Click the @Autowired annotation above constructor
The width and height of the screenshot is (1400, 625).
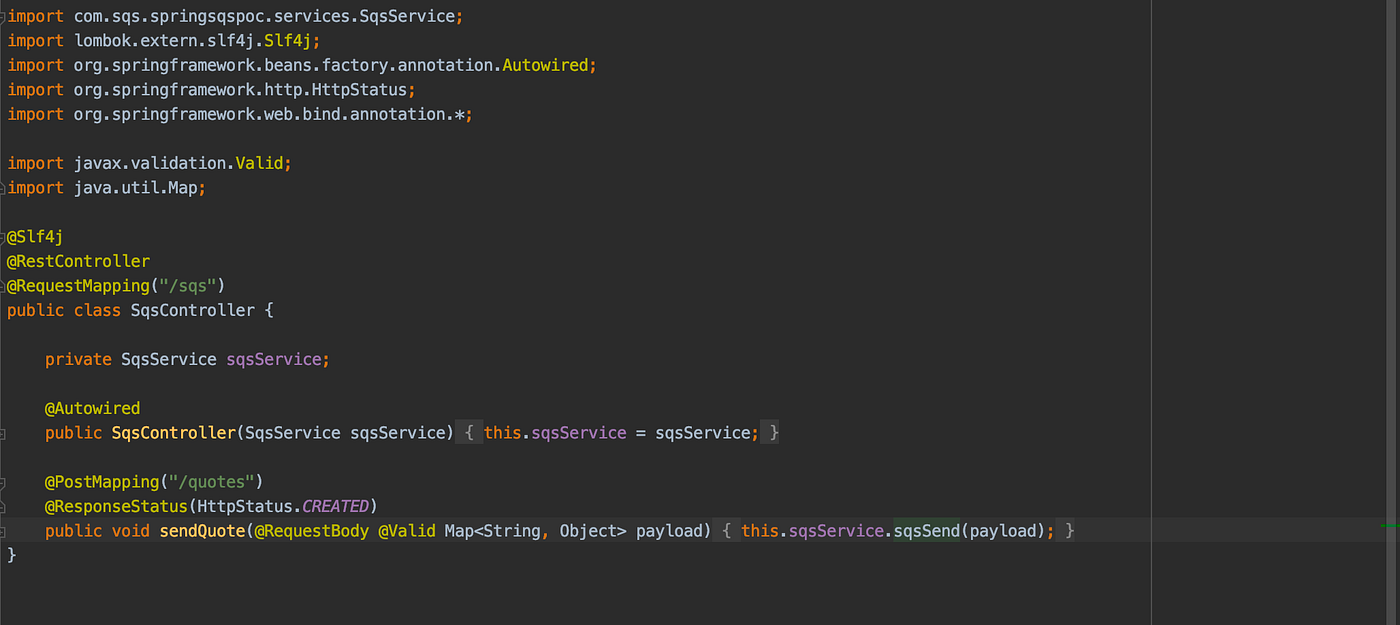point(92,408)
